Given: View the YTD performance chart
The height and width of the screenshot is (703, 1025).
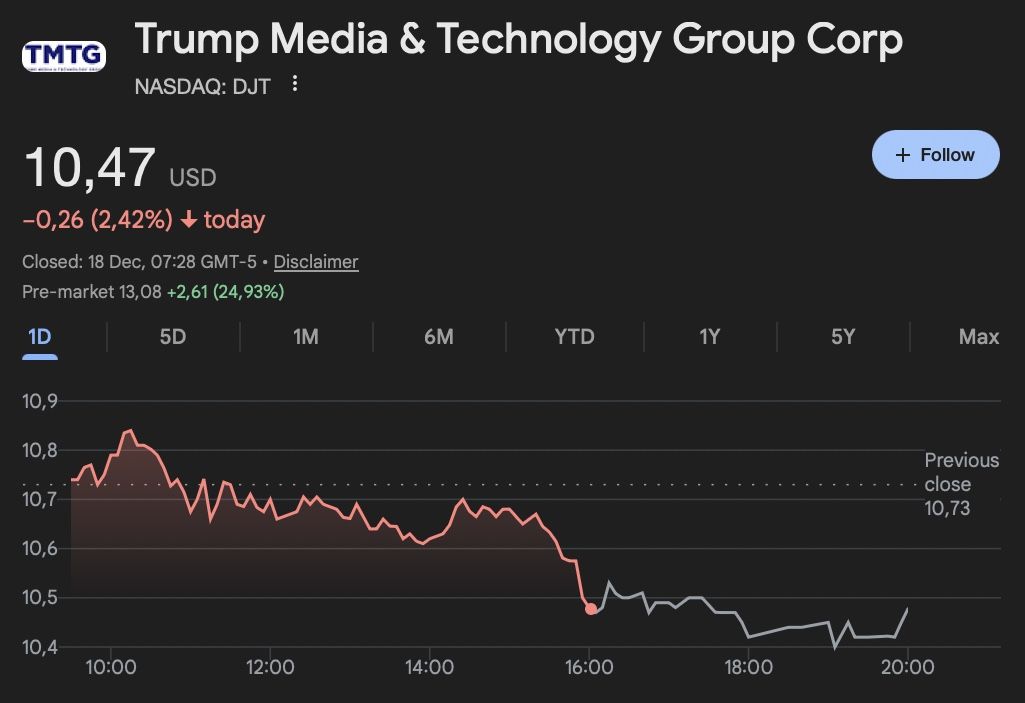Looking at the screenshot, I should (573, 337).
